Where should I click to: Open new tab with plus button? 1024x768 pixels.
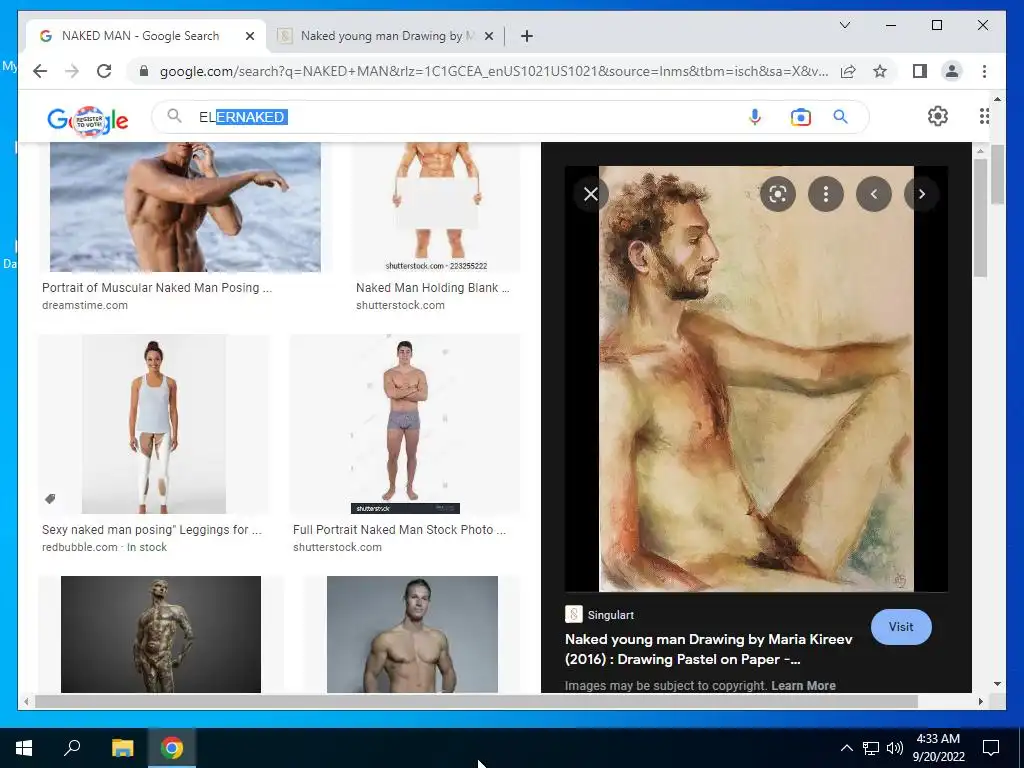526,36
